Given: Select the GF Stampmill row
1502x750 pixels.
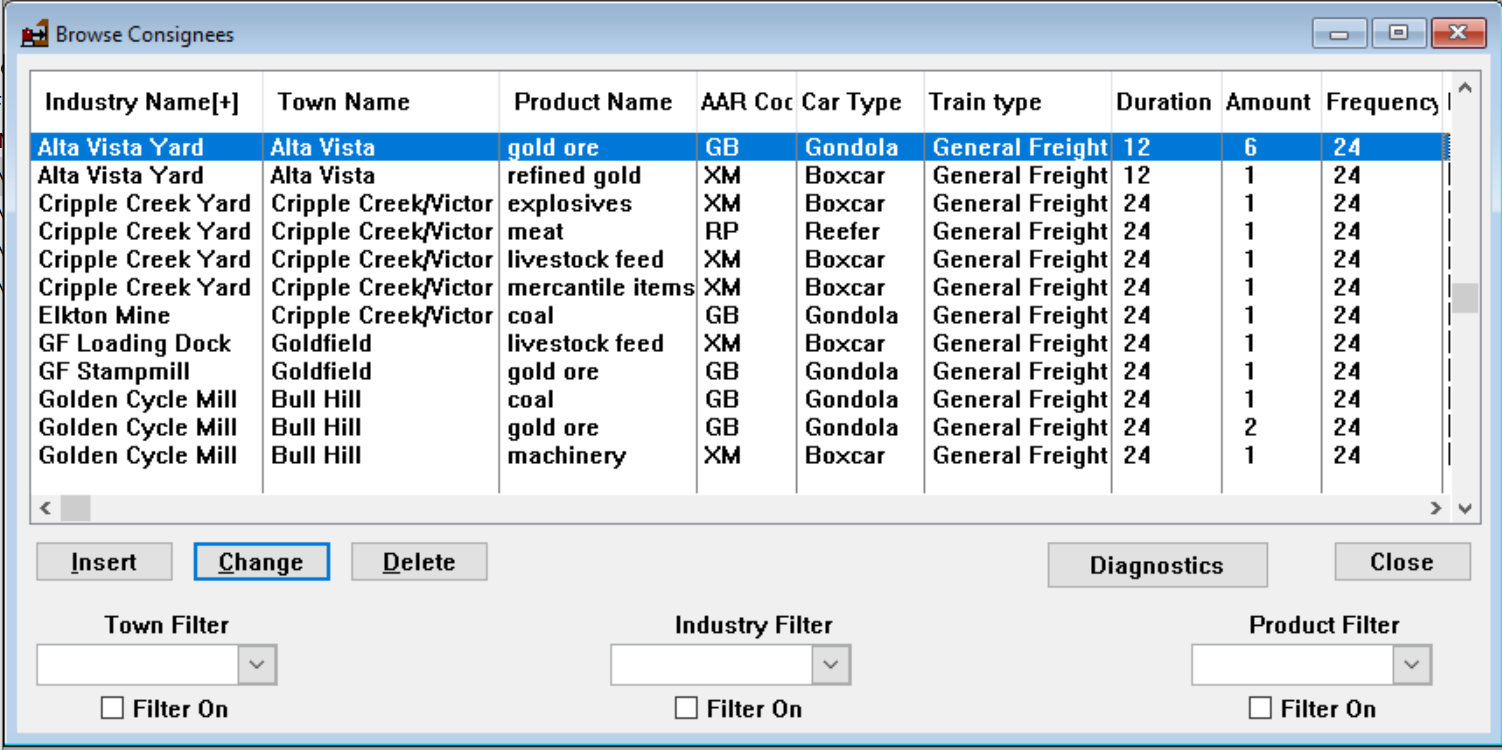Looking at the screenshot, I should (x=740, y=371).
